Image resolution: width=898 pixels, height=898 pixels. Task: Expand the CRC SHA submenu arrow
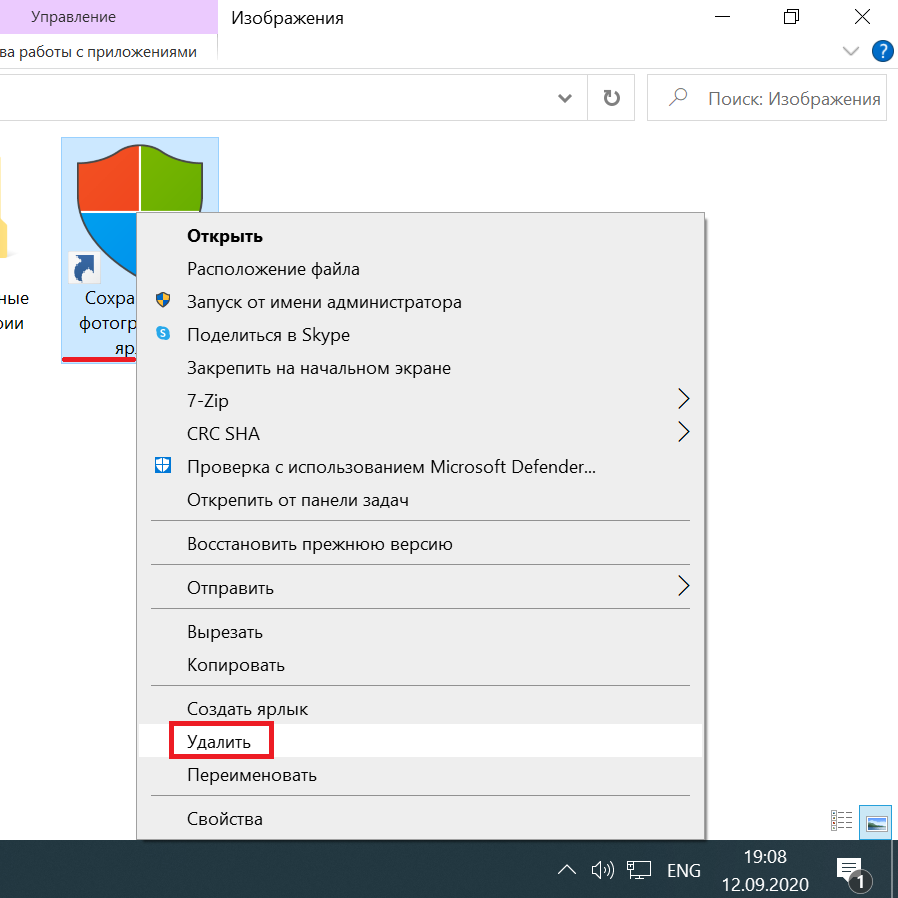(x=683, y=432)
